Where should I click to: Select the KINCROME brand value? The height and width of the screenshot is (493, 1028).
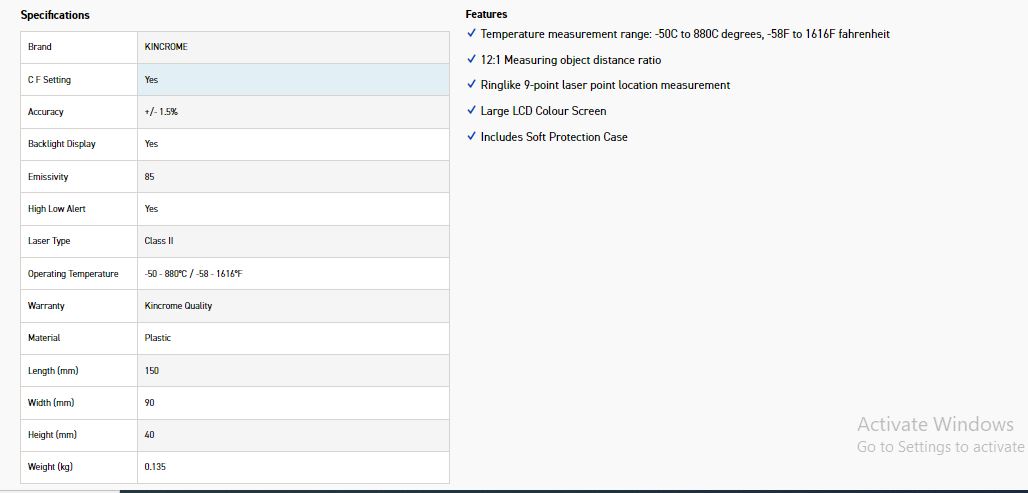pyautogui.click(x=166, y=47)
